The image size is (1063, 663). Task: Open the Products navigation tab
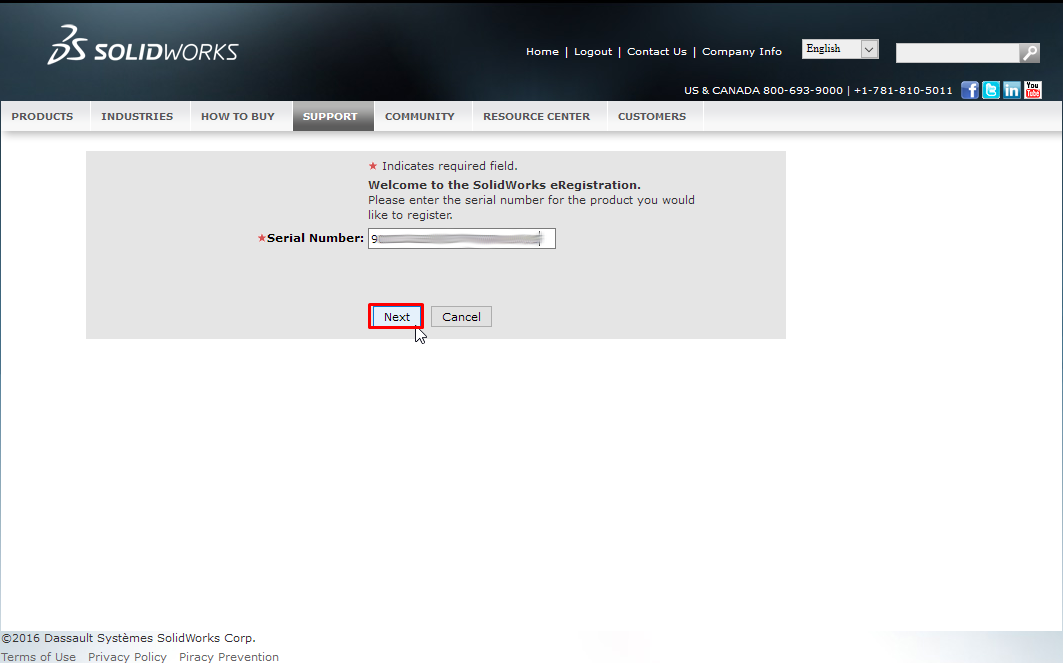(x=42, y=117)
